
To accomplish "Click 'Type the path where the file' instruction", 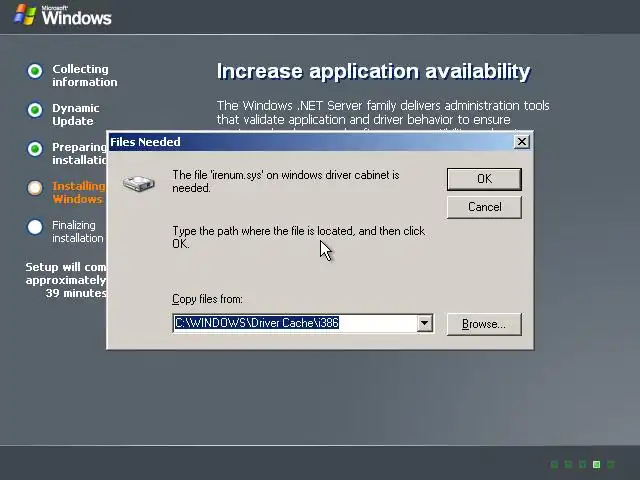I will (x=299, y=238).
